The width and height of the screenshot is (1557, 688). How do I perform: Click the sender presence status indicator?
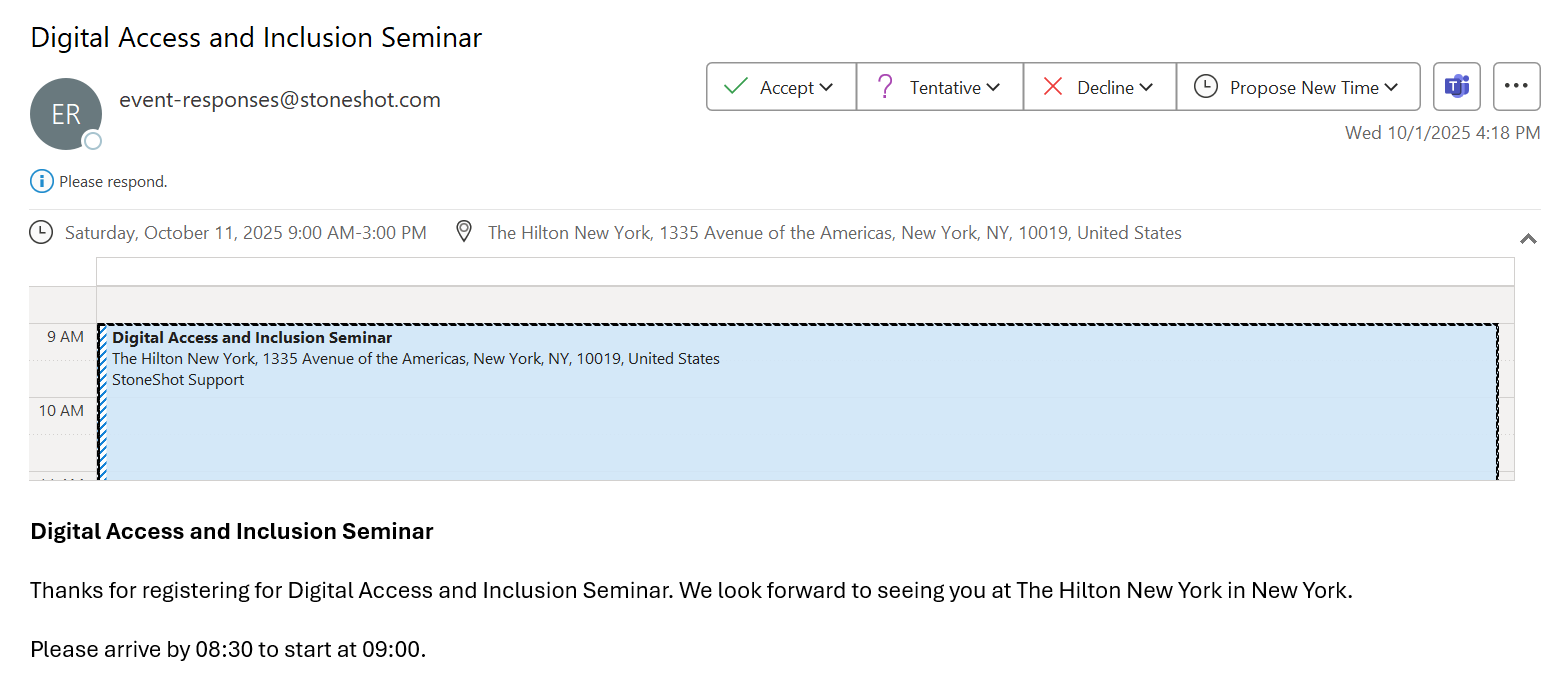[x=93, y=141]
